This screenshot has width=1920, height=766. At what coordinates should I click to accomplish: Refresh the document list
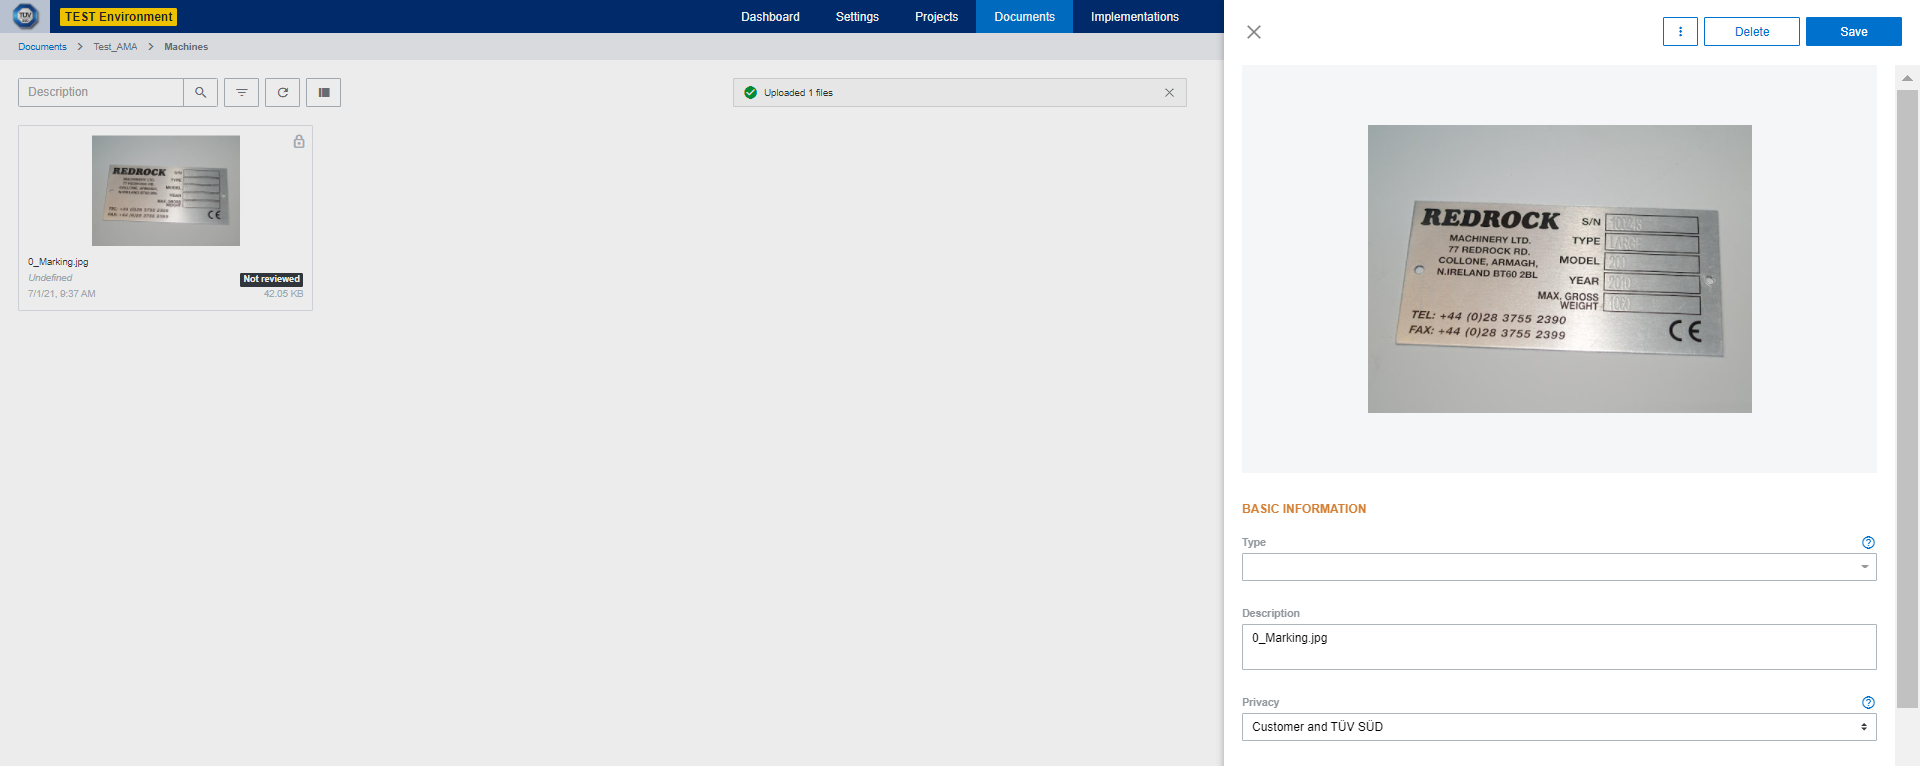click(x=283, y=93)
